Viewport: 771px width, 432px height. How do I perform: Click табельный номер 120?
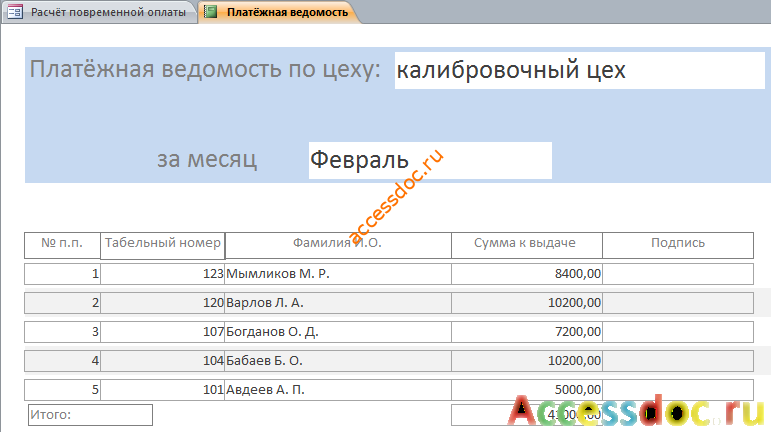pyautogui.click(x=163, y=303)
